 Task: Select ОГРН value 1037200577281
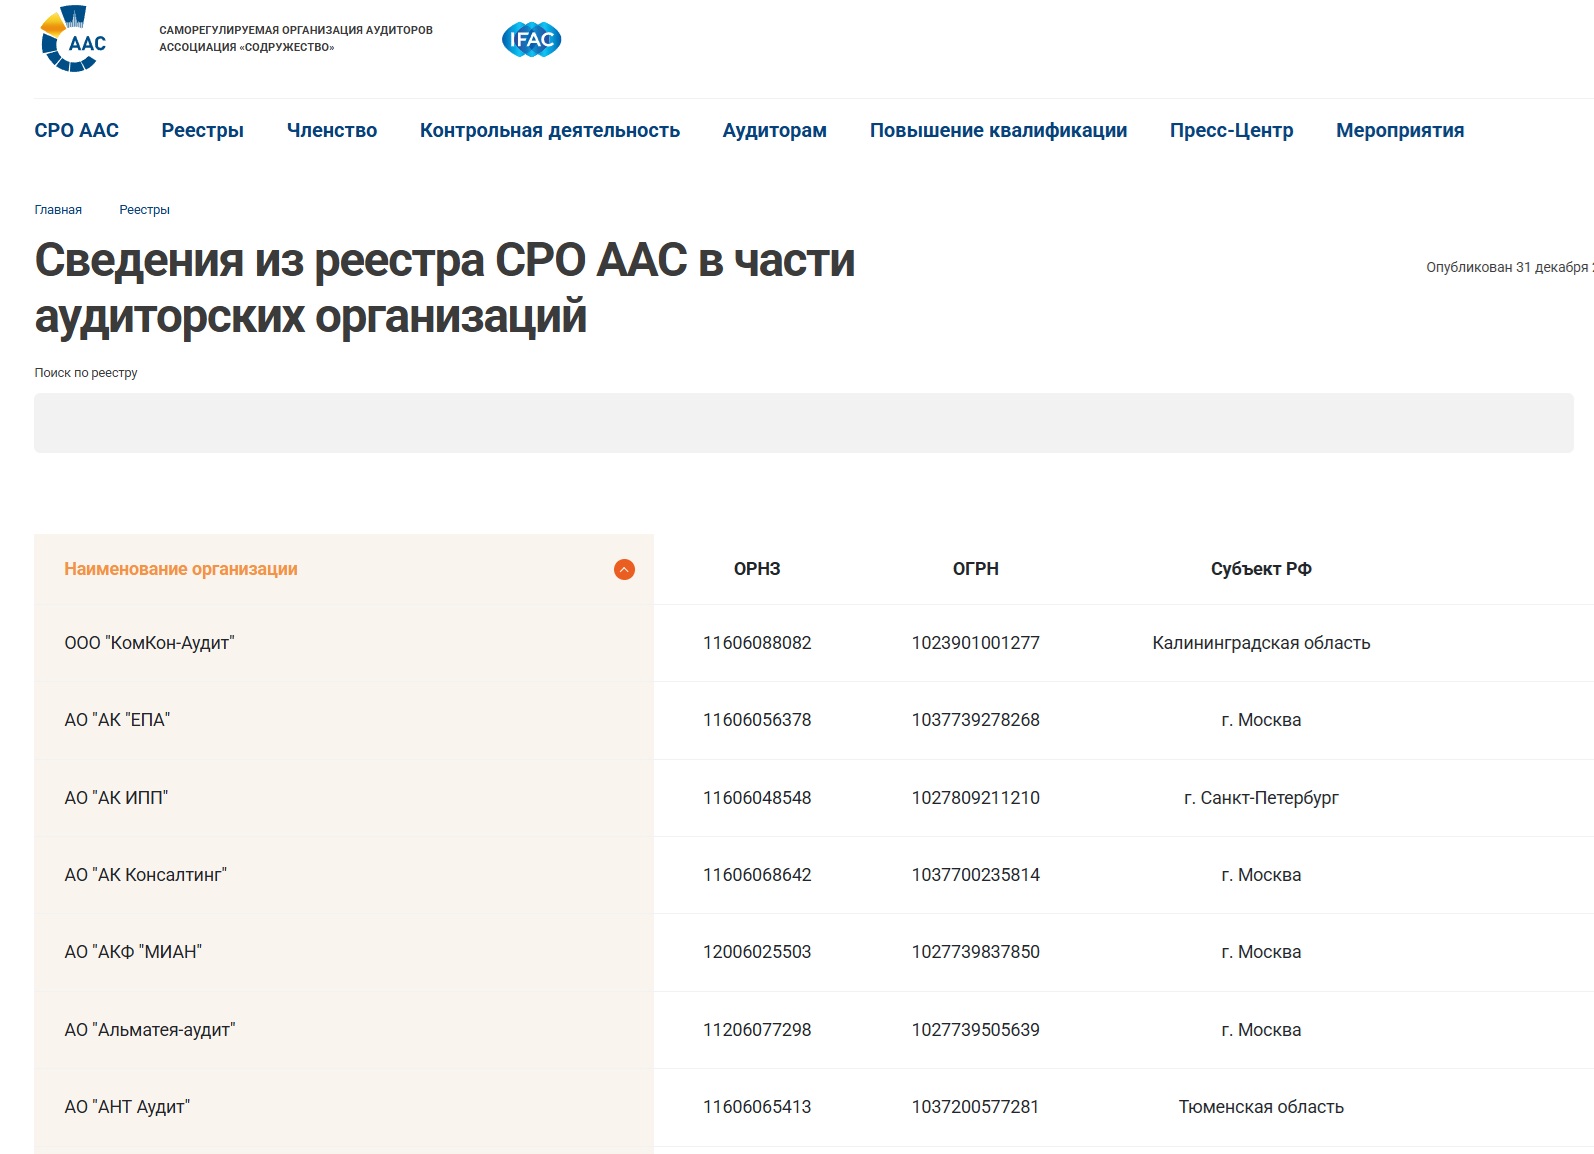pos(976,1107)
